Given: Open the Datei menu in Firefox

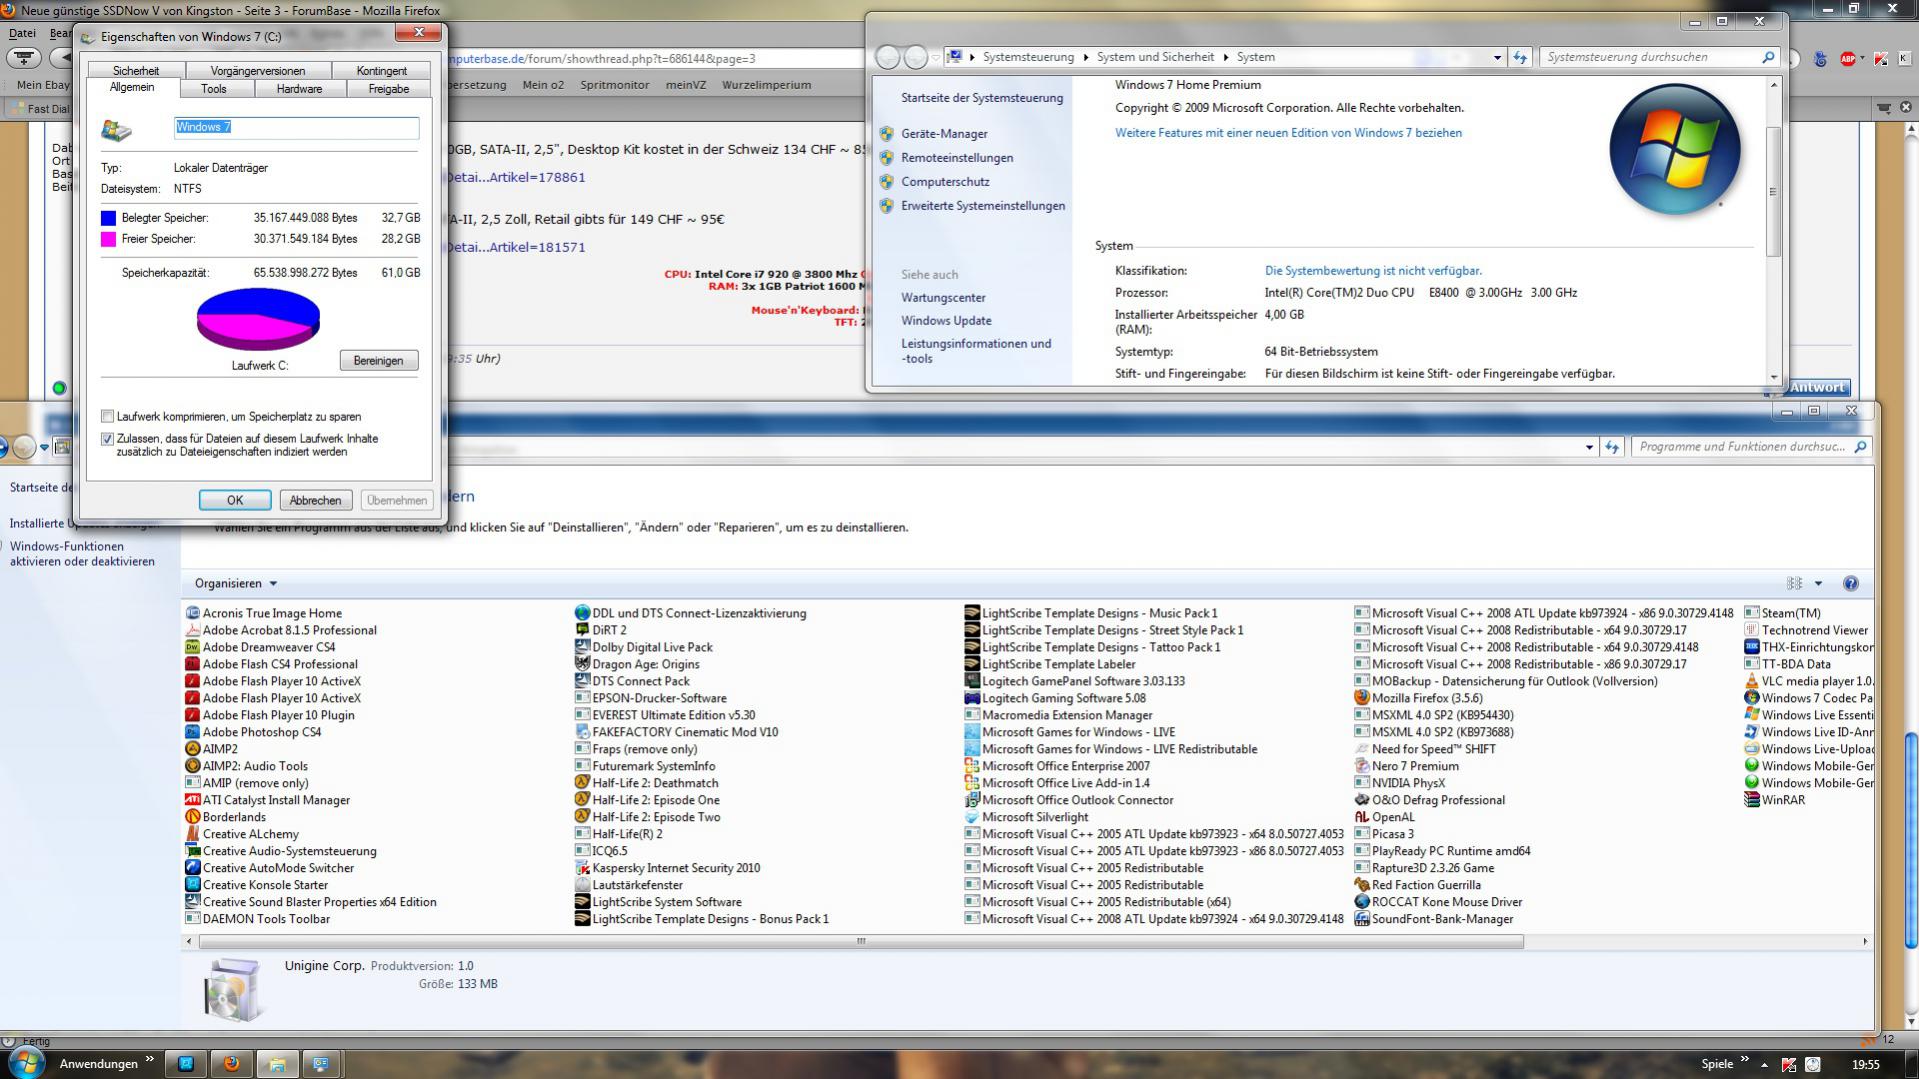Looking at the screenshot, I should point(22,33).
